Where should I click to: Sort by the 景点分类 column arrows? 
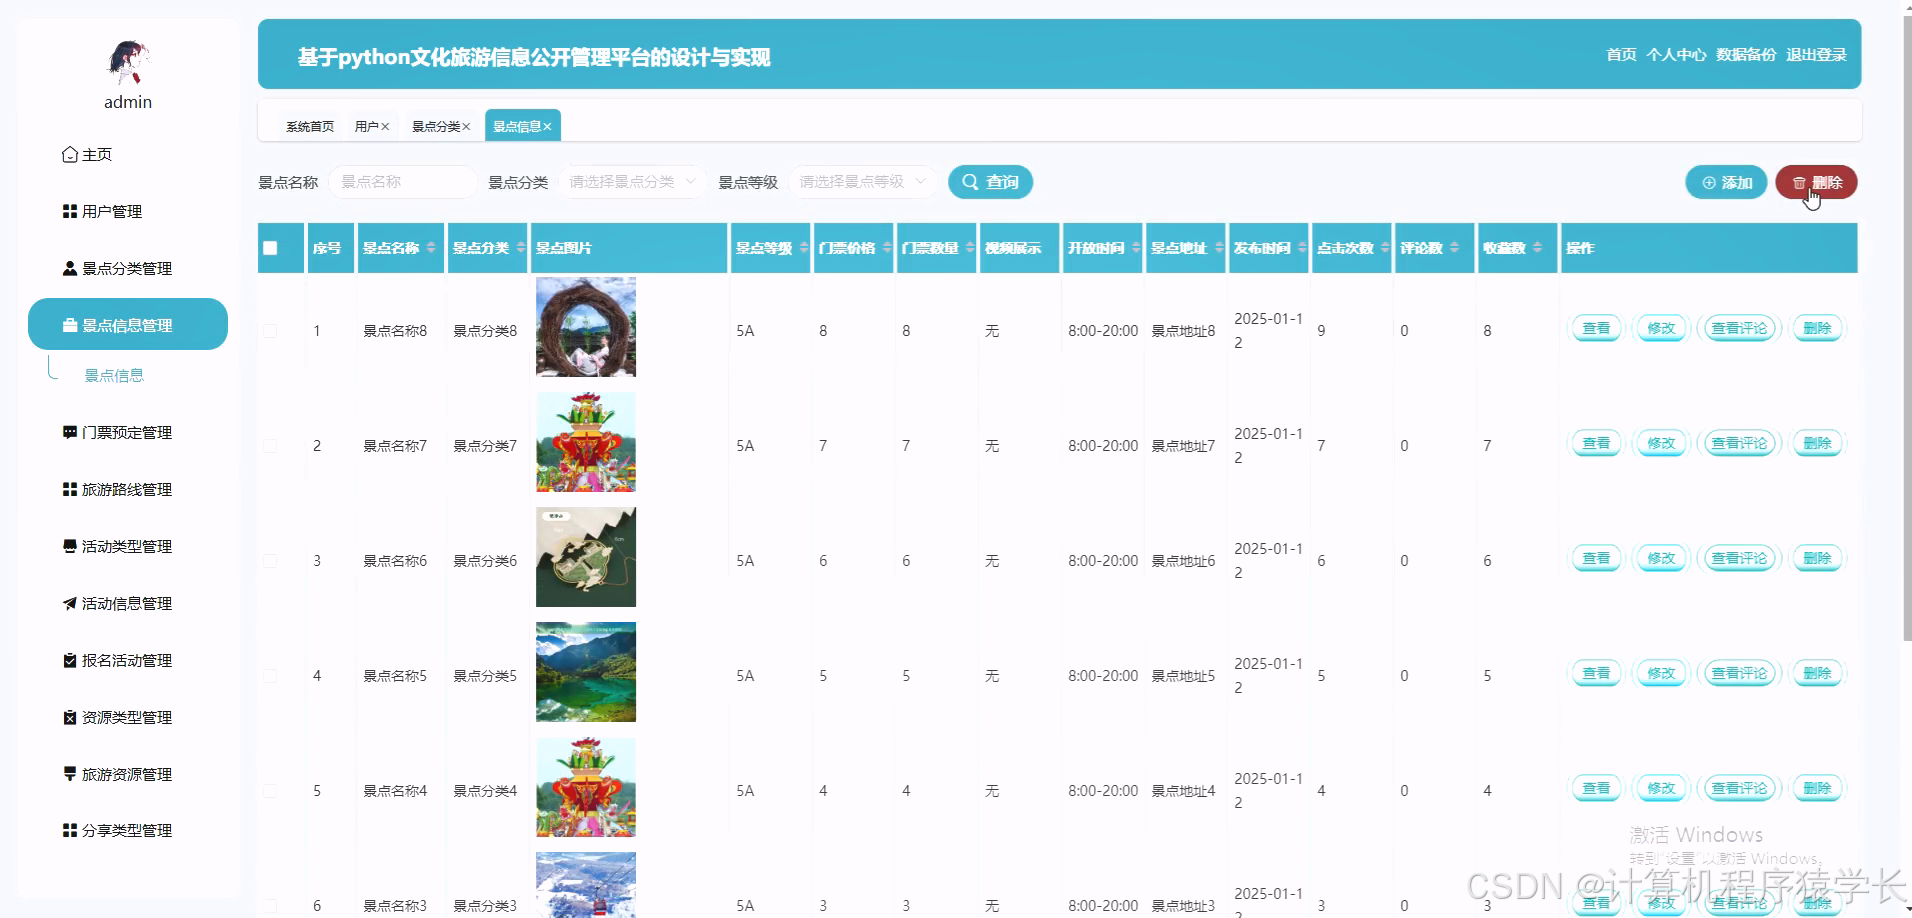click(x=521, y=247)
